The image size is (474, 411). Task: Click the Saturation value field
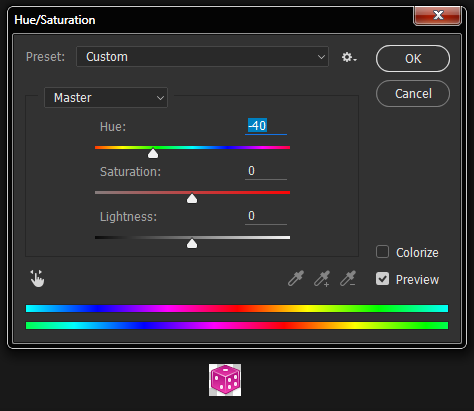click(266, 171)
